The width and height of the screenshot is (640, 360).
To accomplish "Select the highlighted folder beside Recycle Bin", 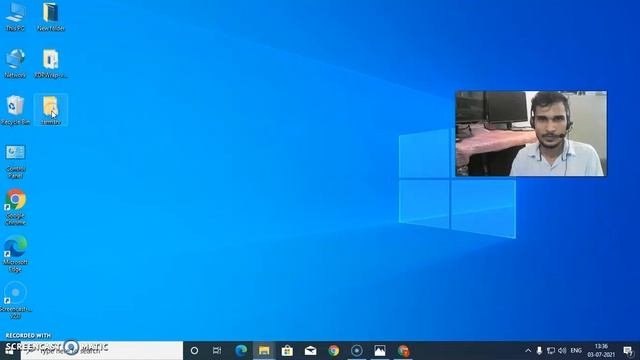I will (51, 110).
